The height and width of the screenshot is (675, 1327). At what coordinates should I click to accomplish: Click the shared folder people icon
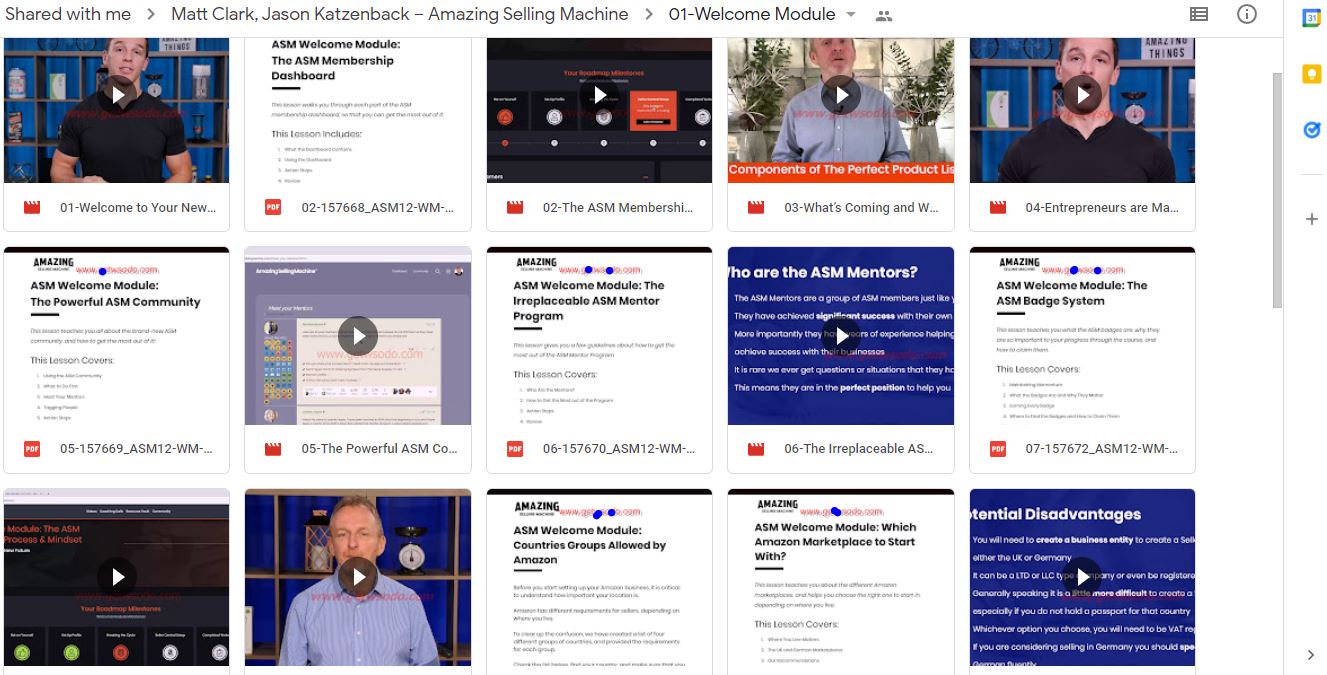click(883, 15)
